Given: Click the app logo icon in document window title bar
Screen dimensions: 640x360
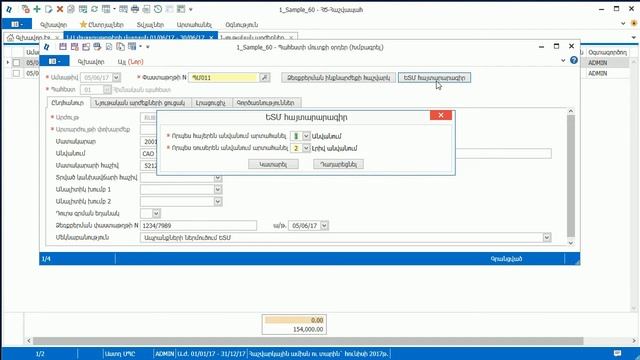Looking at the screenshot, I should [47, 47].
